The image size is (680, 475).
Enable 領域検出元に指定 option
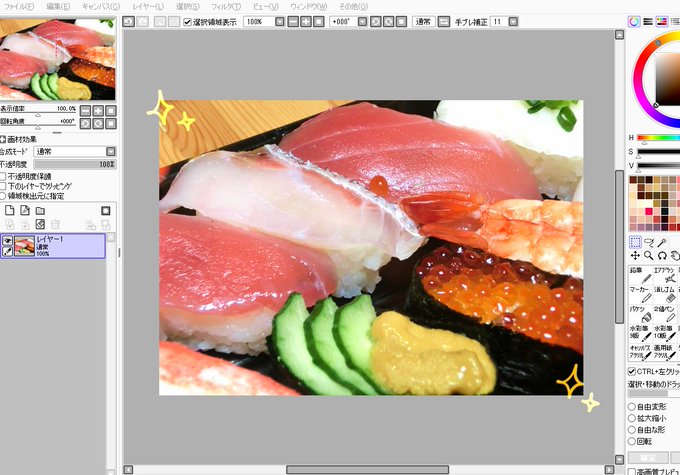tap(3, 196)
